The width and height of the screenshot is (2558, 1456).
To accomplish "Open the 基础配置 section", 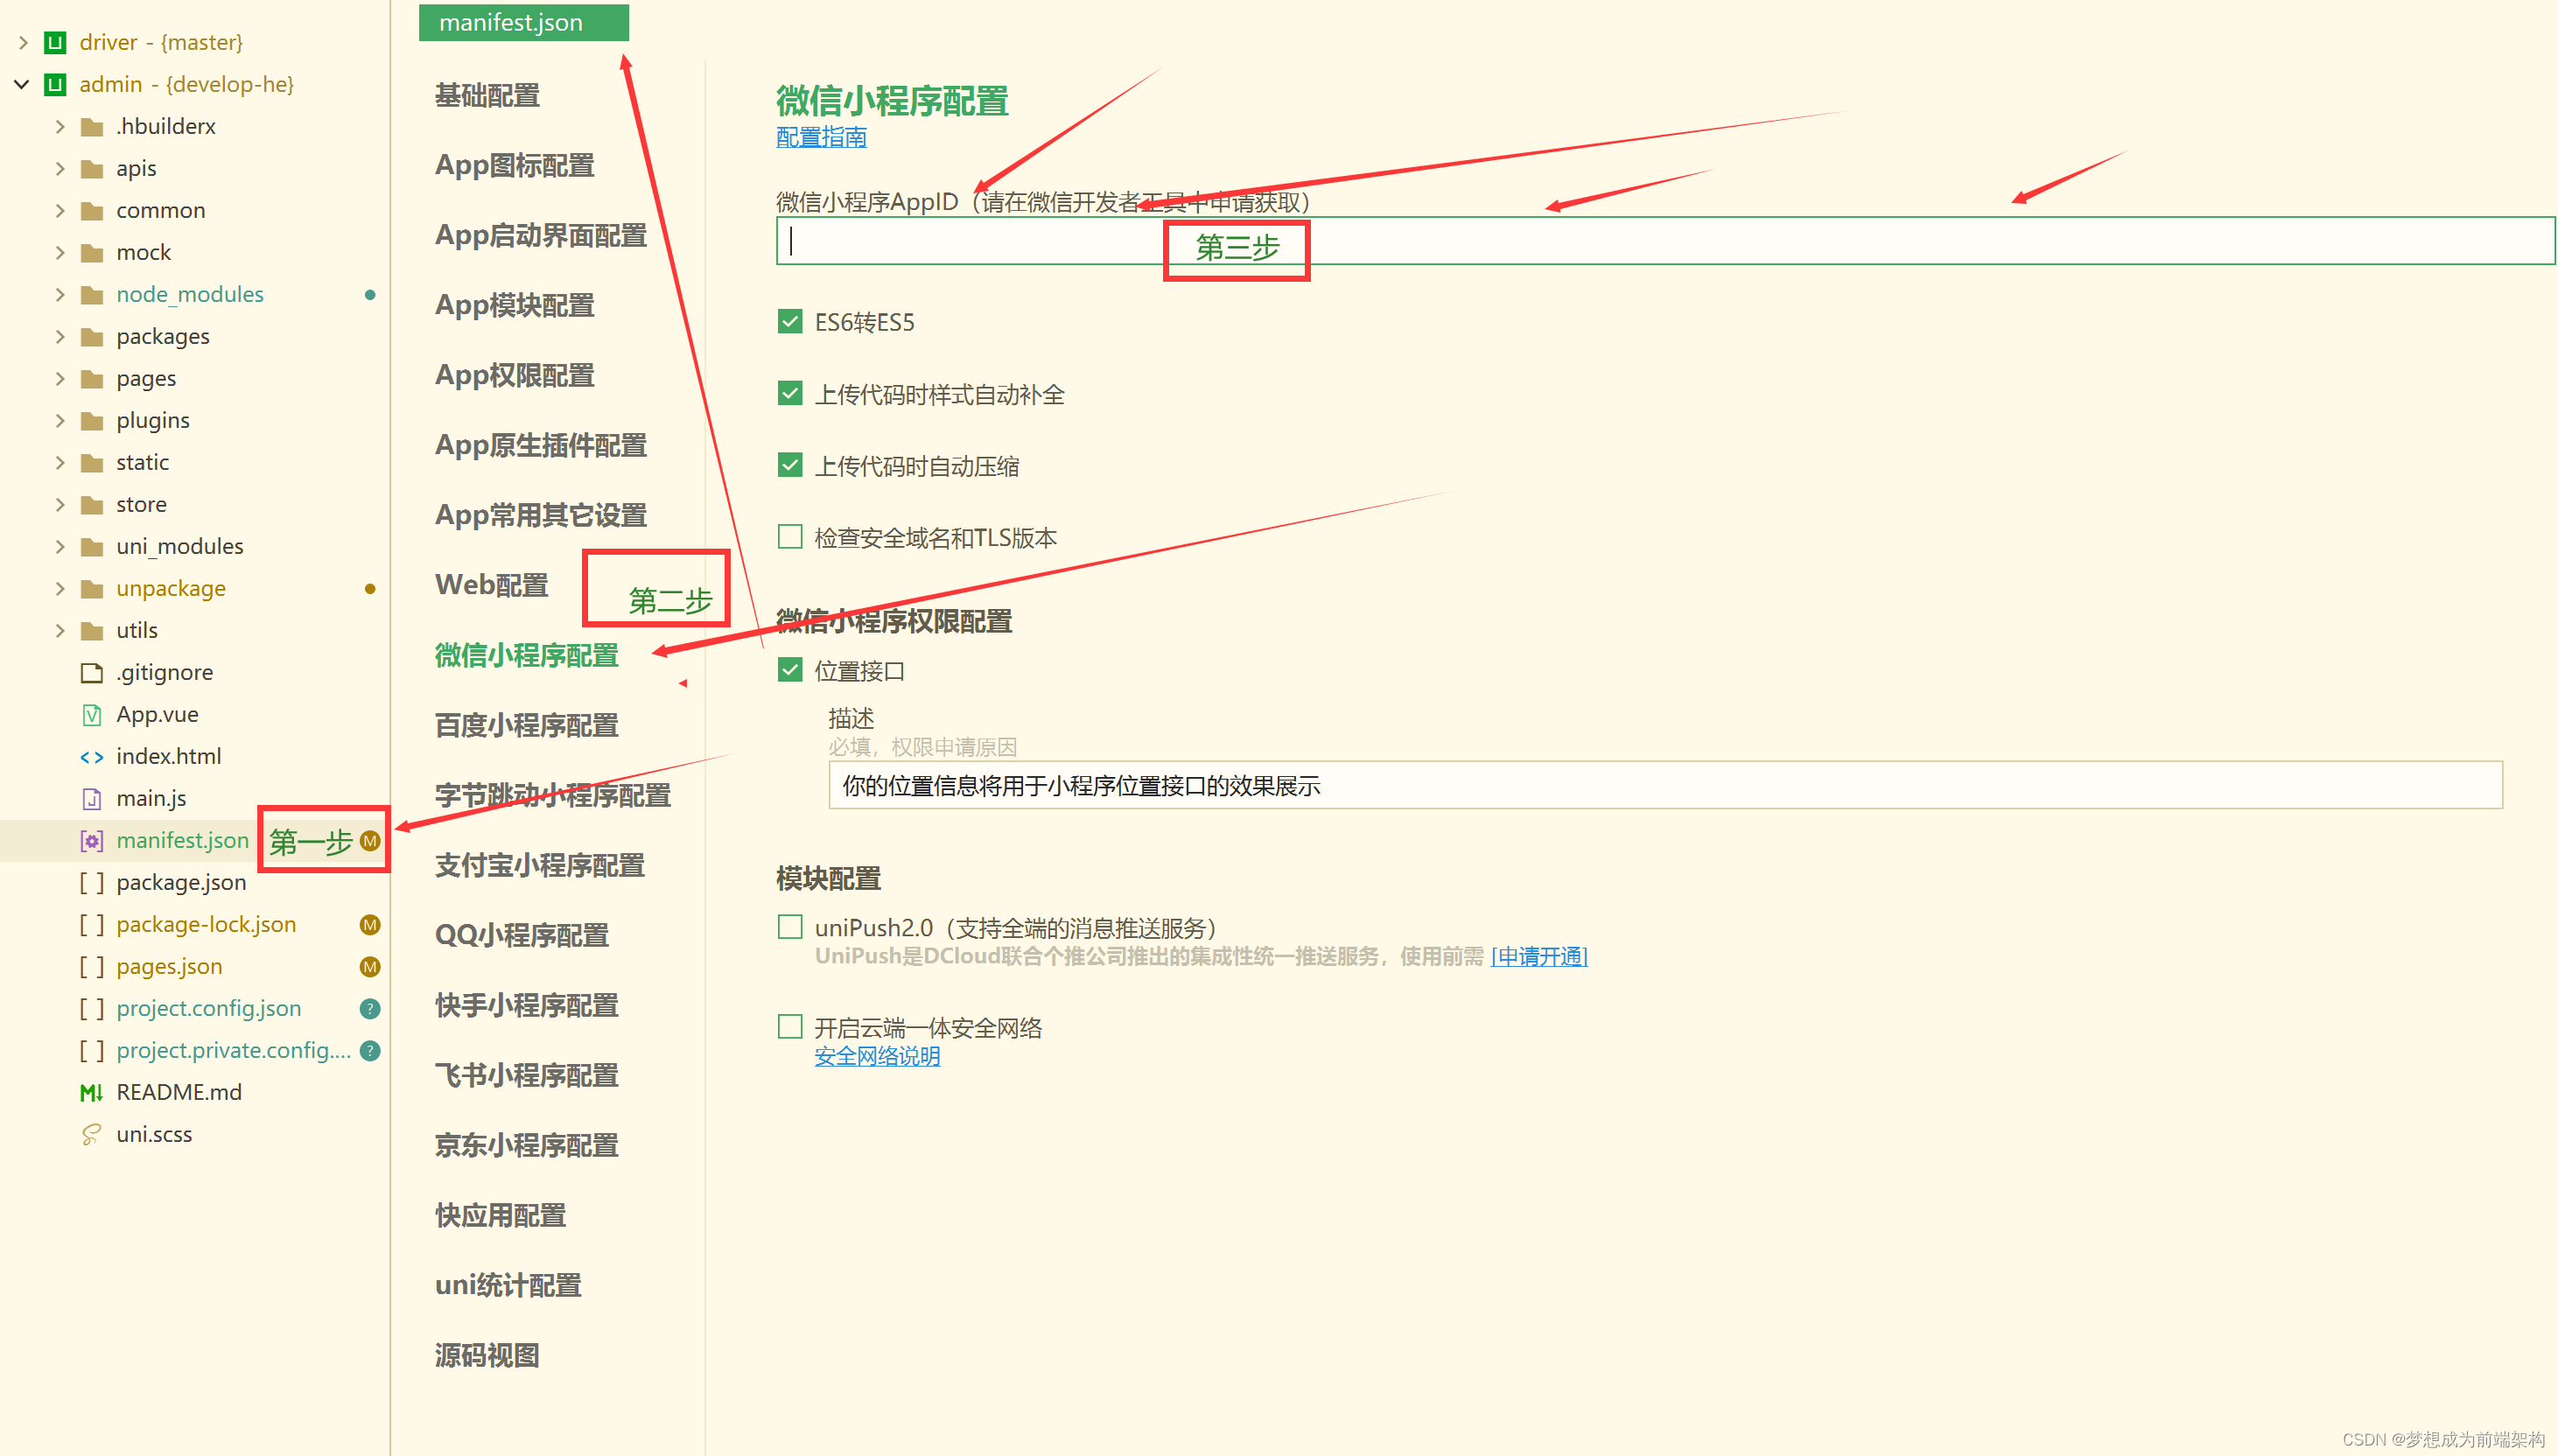I will pyautogui.click(x=487, y=96).
